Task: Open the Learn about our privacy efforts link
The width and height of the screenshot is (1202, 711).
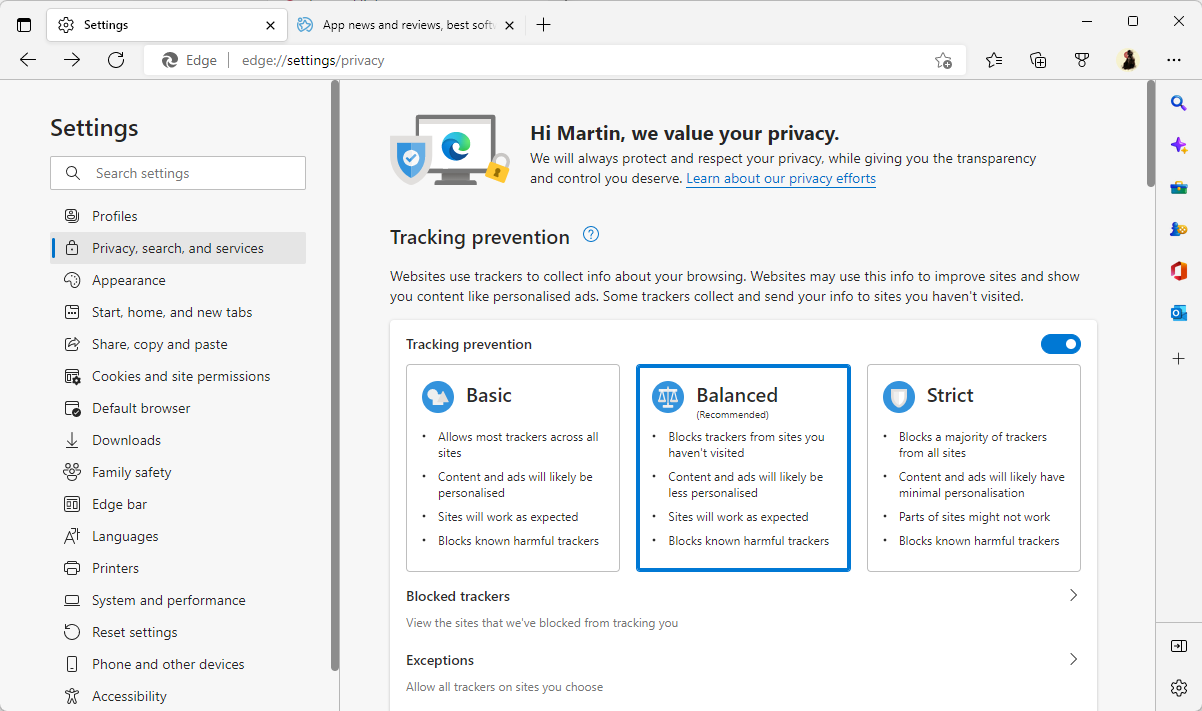Action: pyautogui.click(x=780, y=178)
